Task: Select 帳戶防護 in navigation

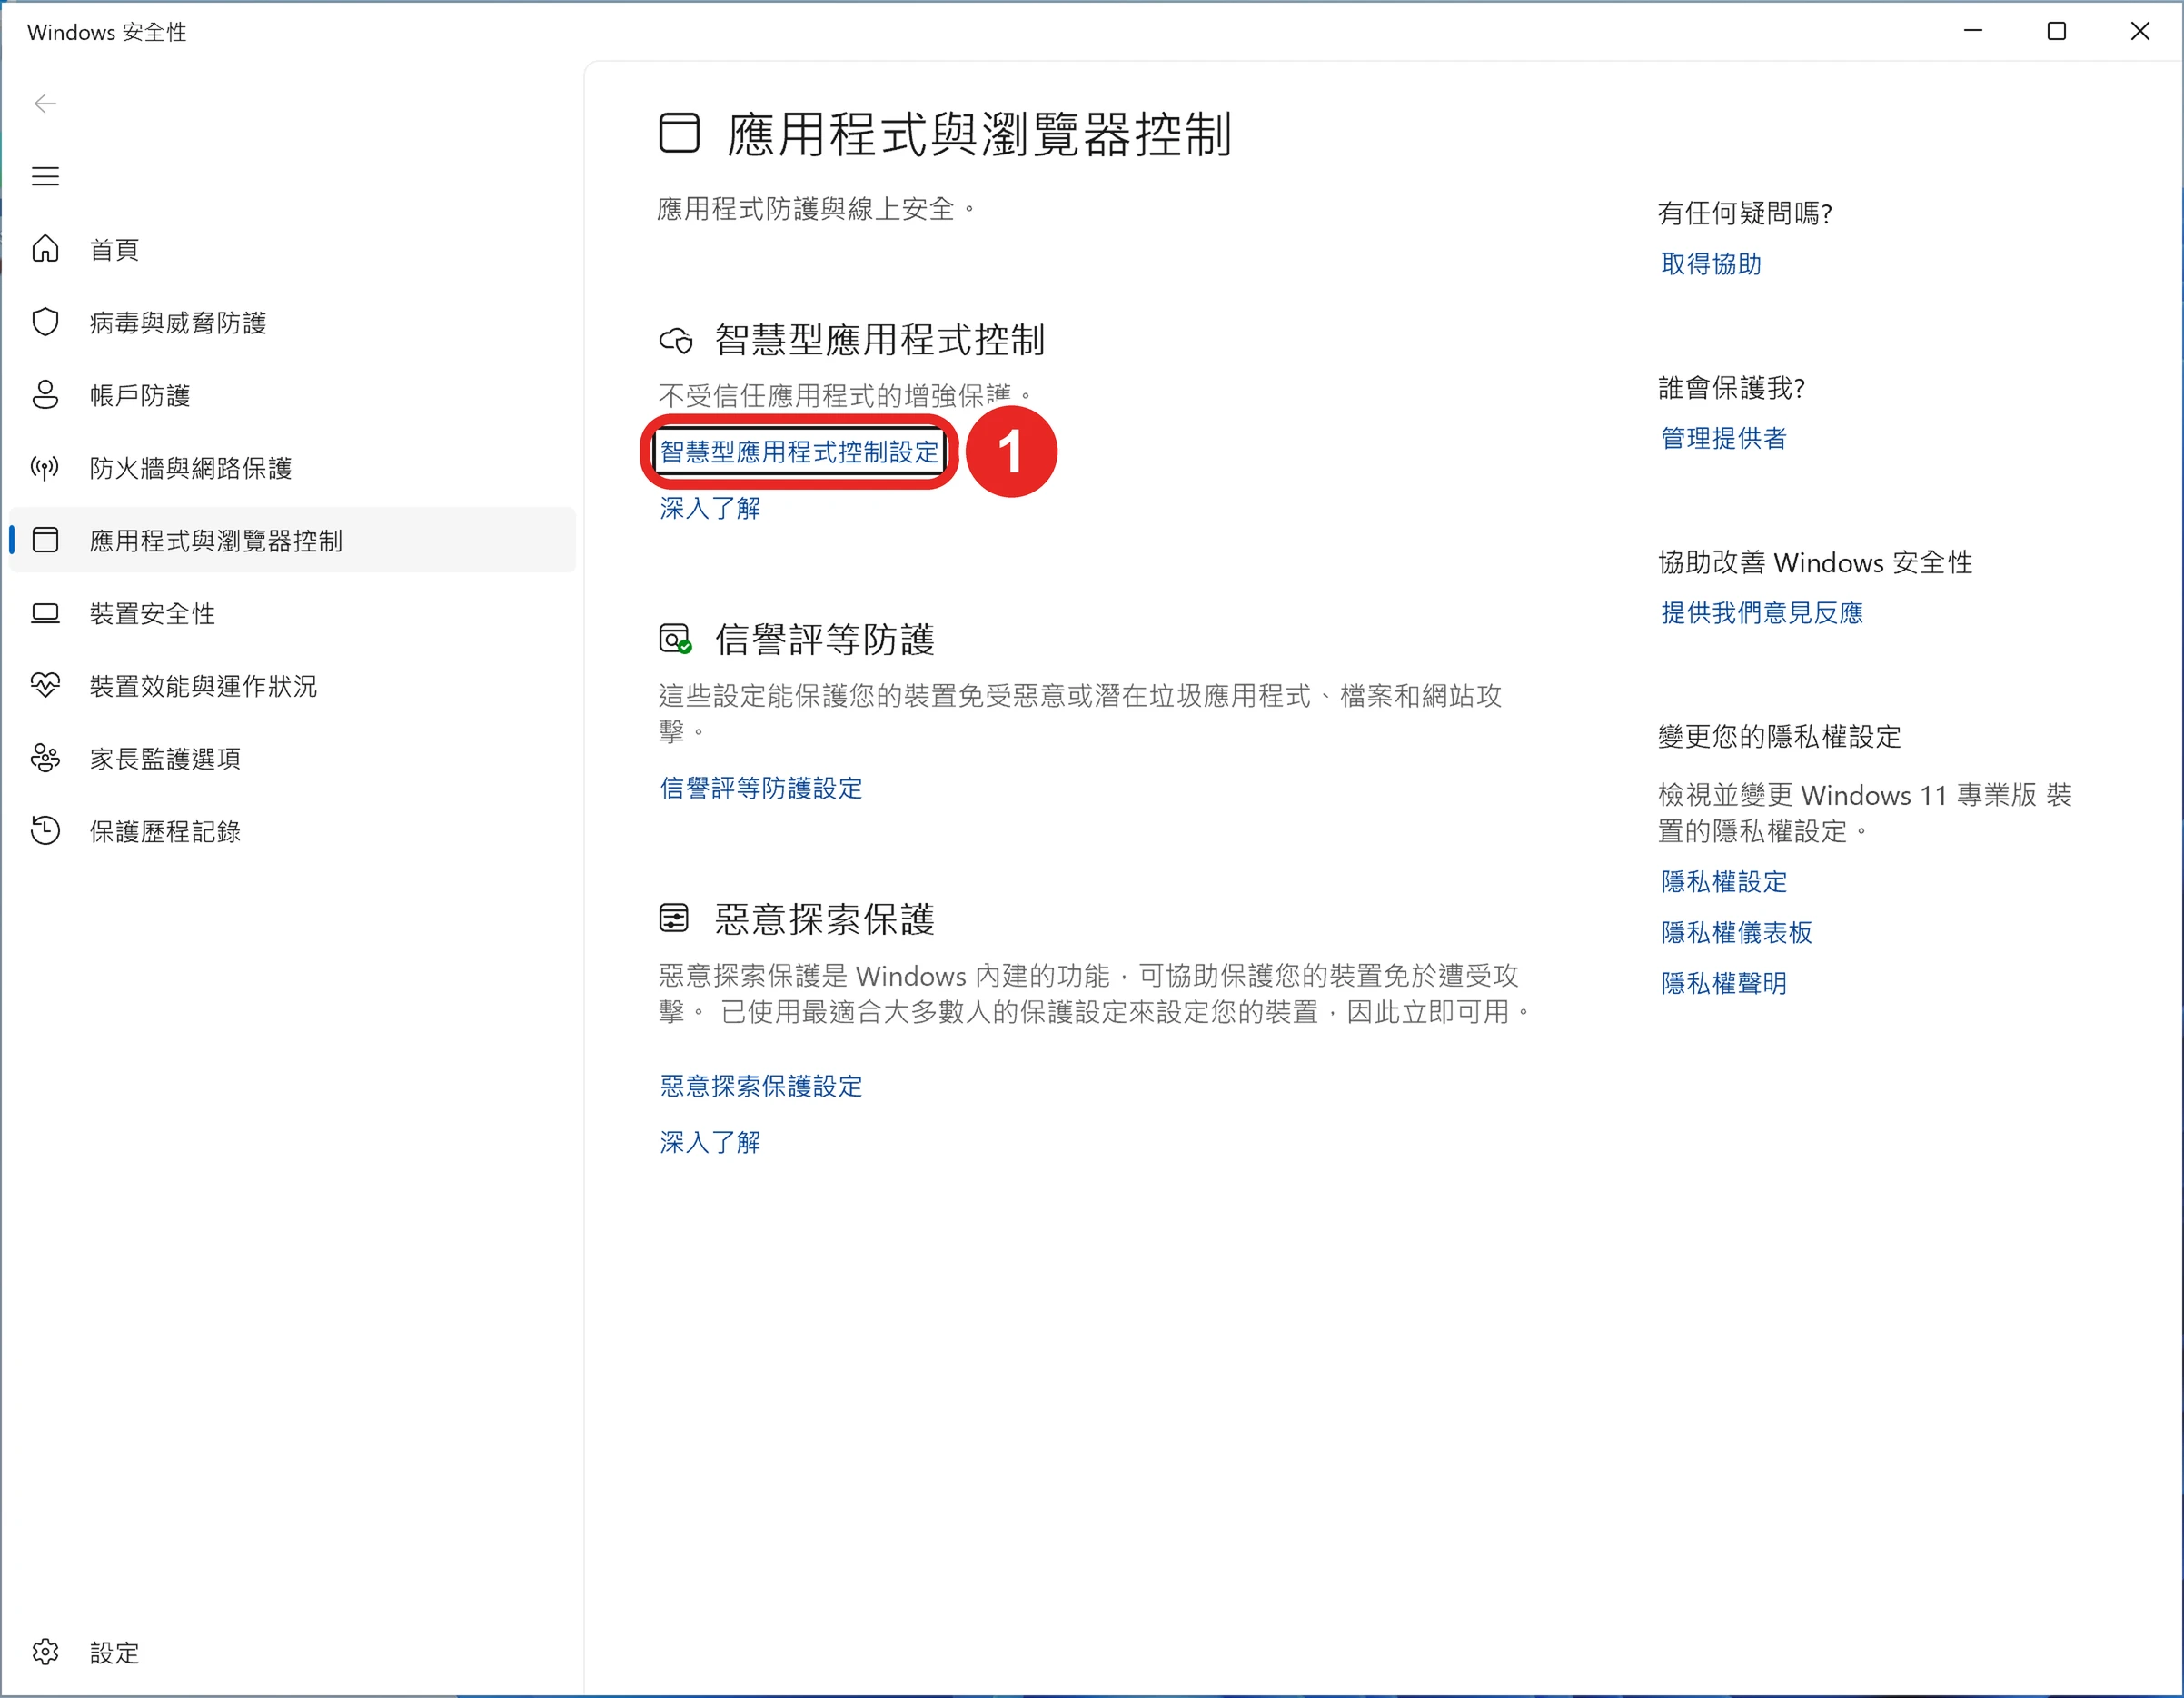Action: click(x=140, y=396)
